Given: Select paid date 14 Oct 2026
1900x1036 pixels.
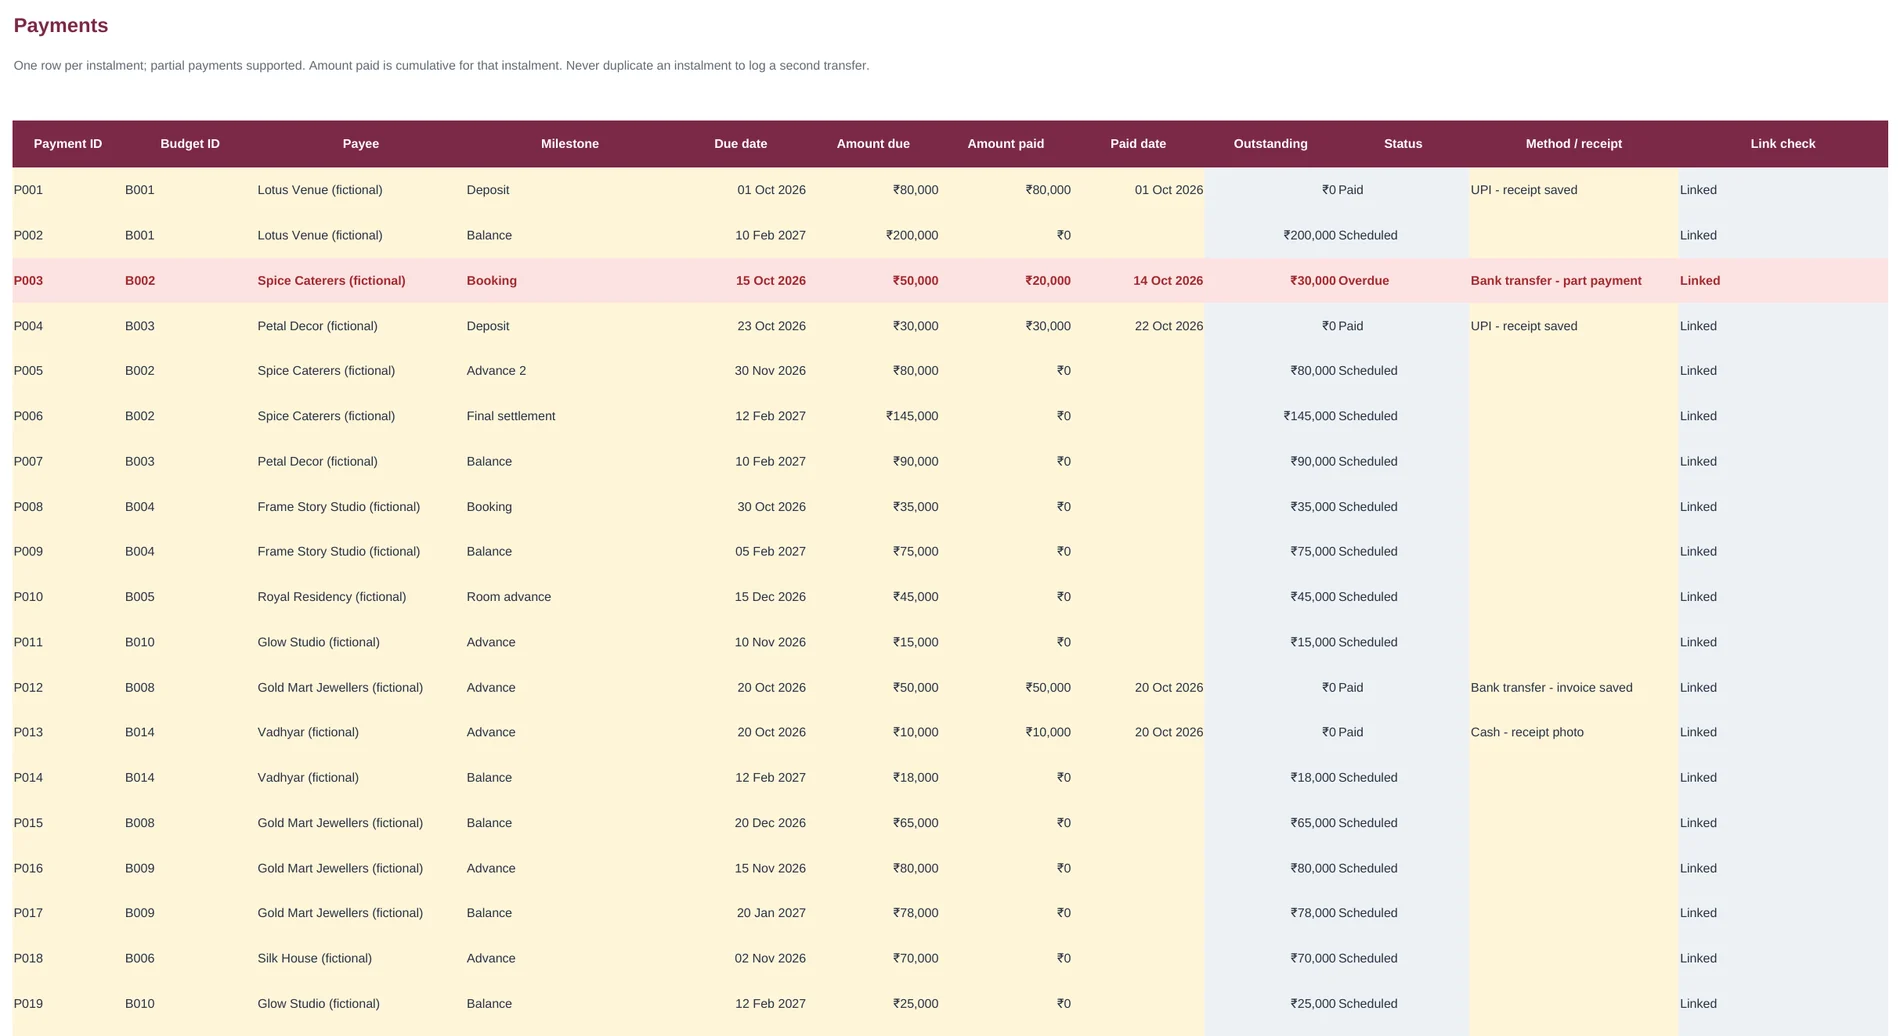Looking at the screenshot, I should (1138, 281).
